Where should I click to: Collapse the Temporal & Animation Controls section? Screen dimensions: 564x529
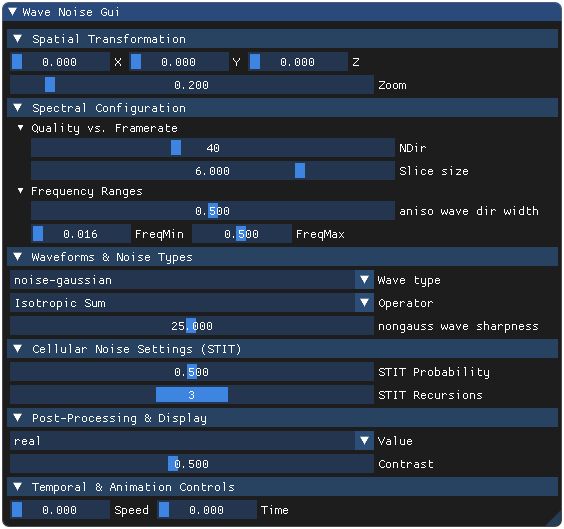point(282,487)
